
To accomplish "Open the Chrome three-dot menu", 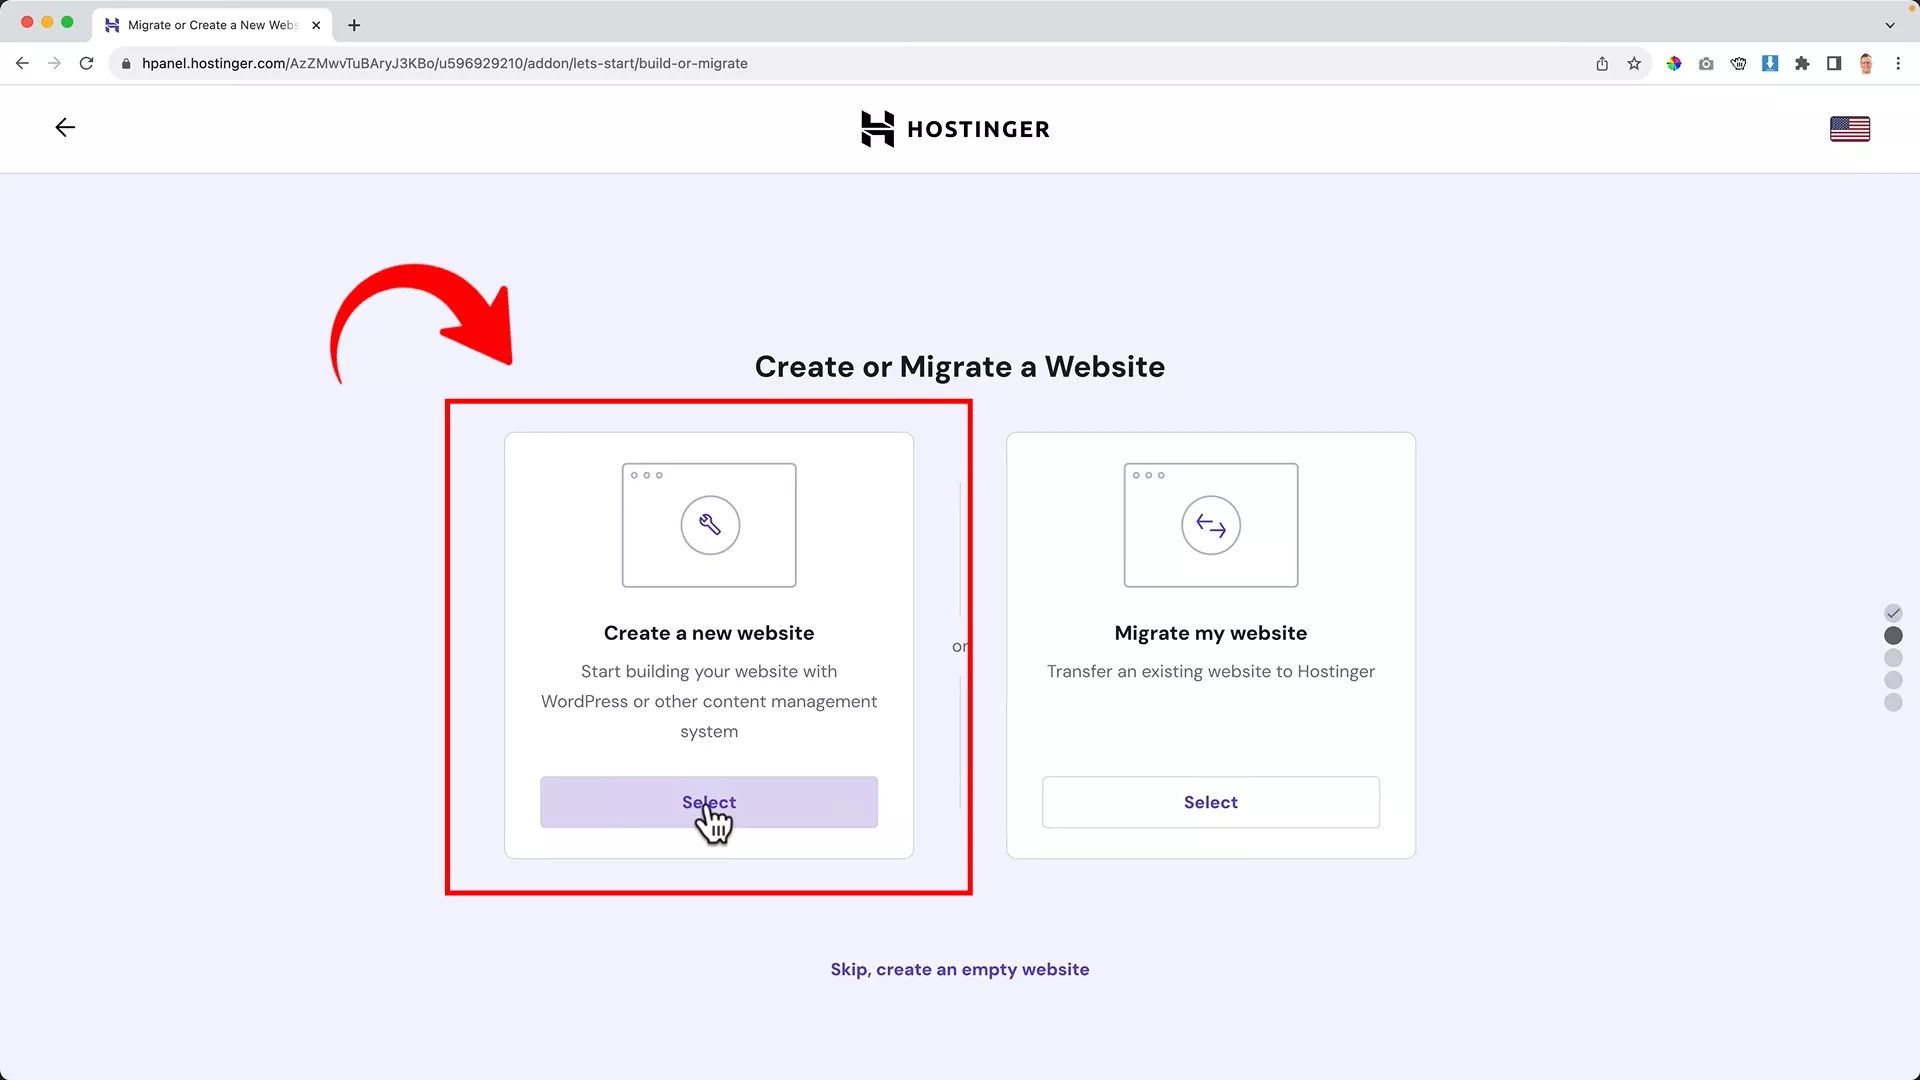I will (x=1900, y=63).
